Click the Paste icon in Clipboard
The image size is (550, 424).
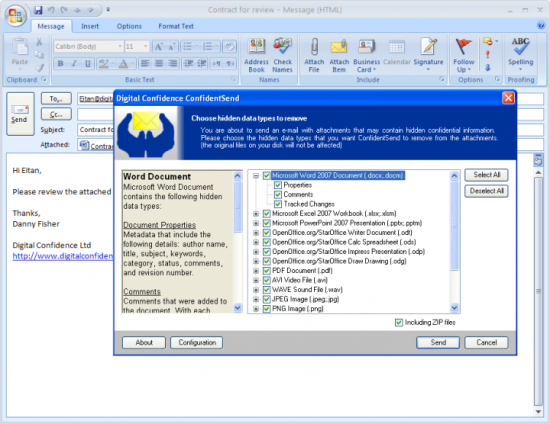[x=20, y=47]
